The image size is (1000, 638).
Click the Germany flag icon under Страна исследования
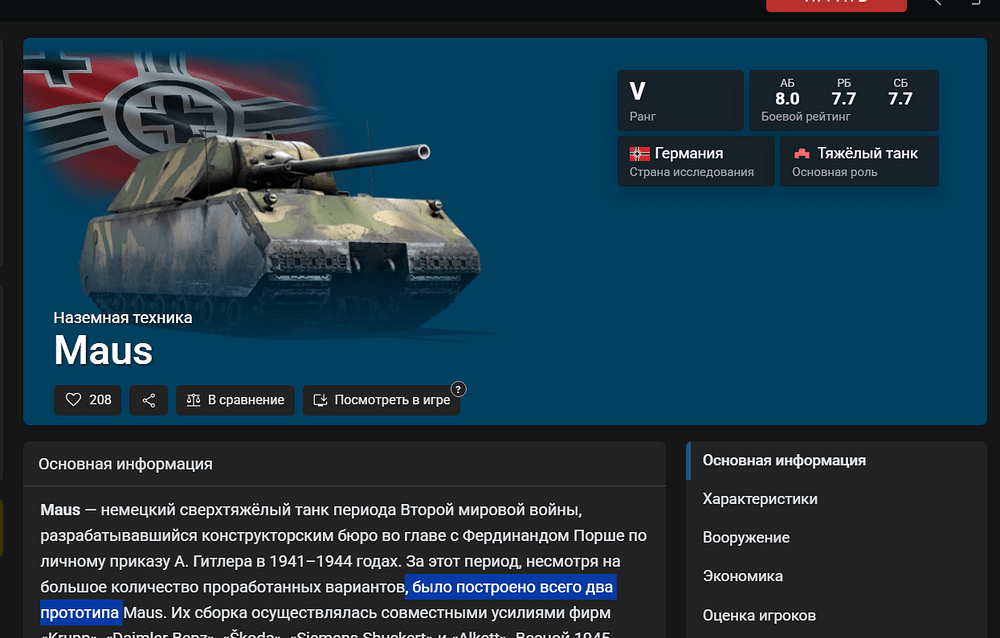pyautogui.click(x=639, y=154)
